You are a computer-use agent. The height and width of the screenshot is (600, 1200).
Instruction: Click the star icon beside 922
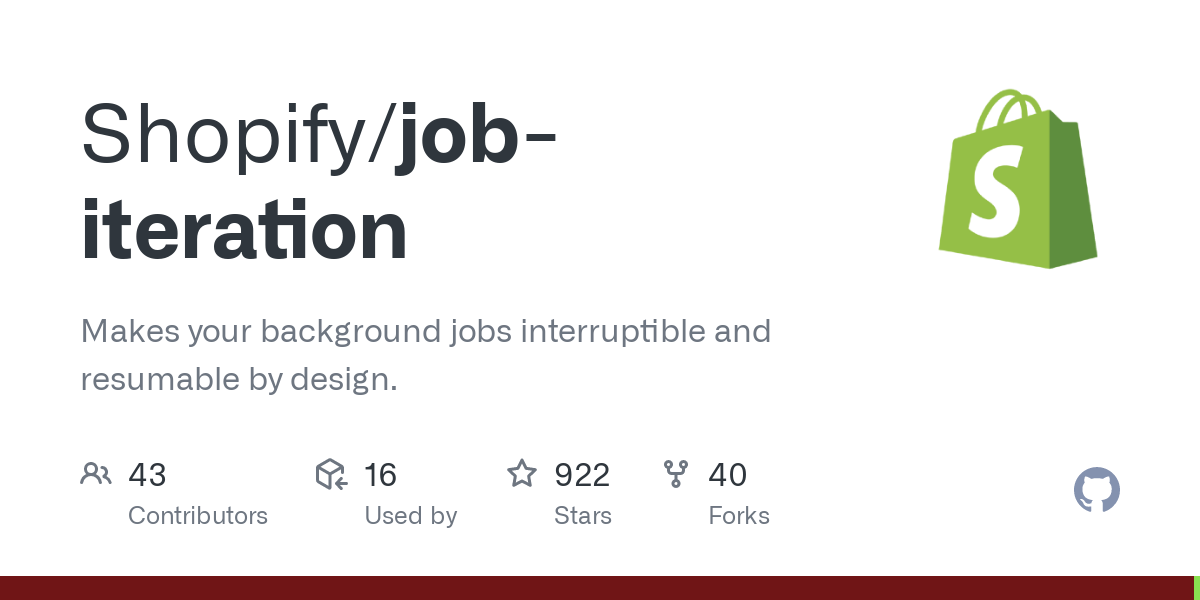click(522, 474)
